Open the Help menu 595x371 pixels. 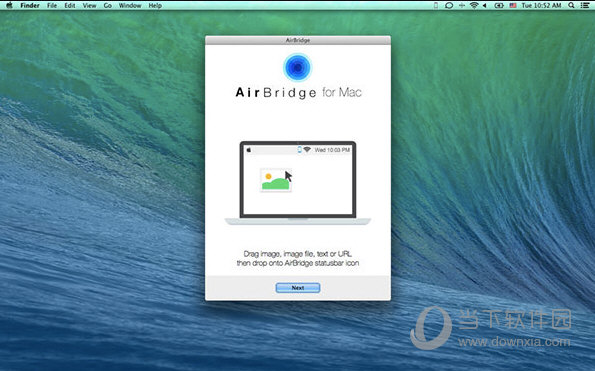tap(155, 5)
